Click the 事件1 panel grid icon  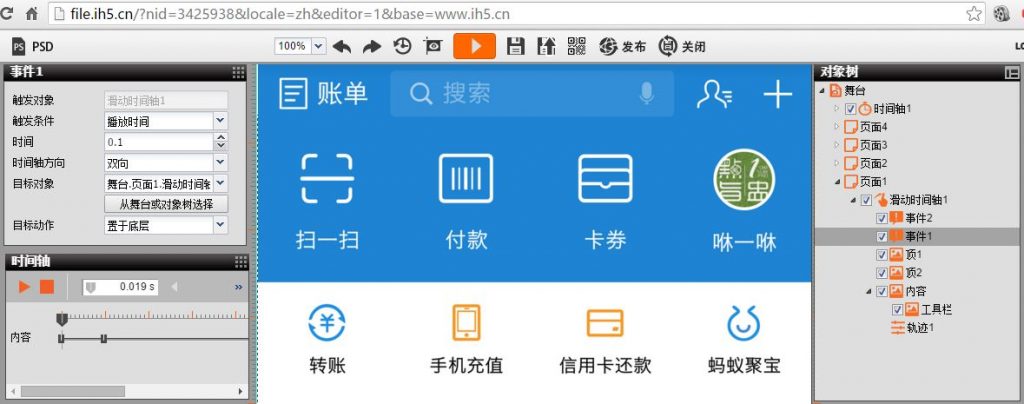point(239,72)
